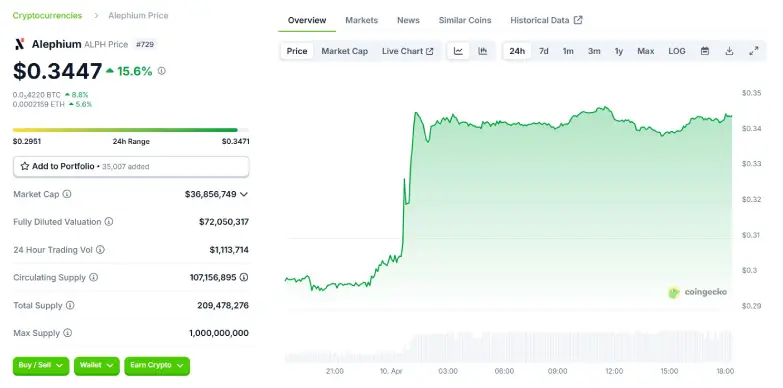Viewport: 783px width, 388px height.
Task: Click the Alephium X logo icon
Action: pos(19,44)
